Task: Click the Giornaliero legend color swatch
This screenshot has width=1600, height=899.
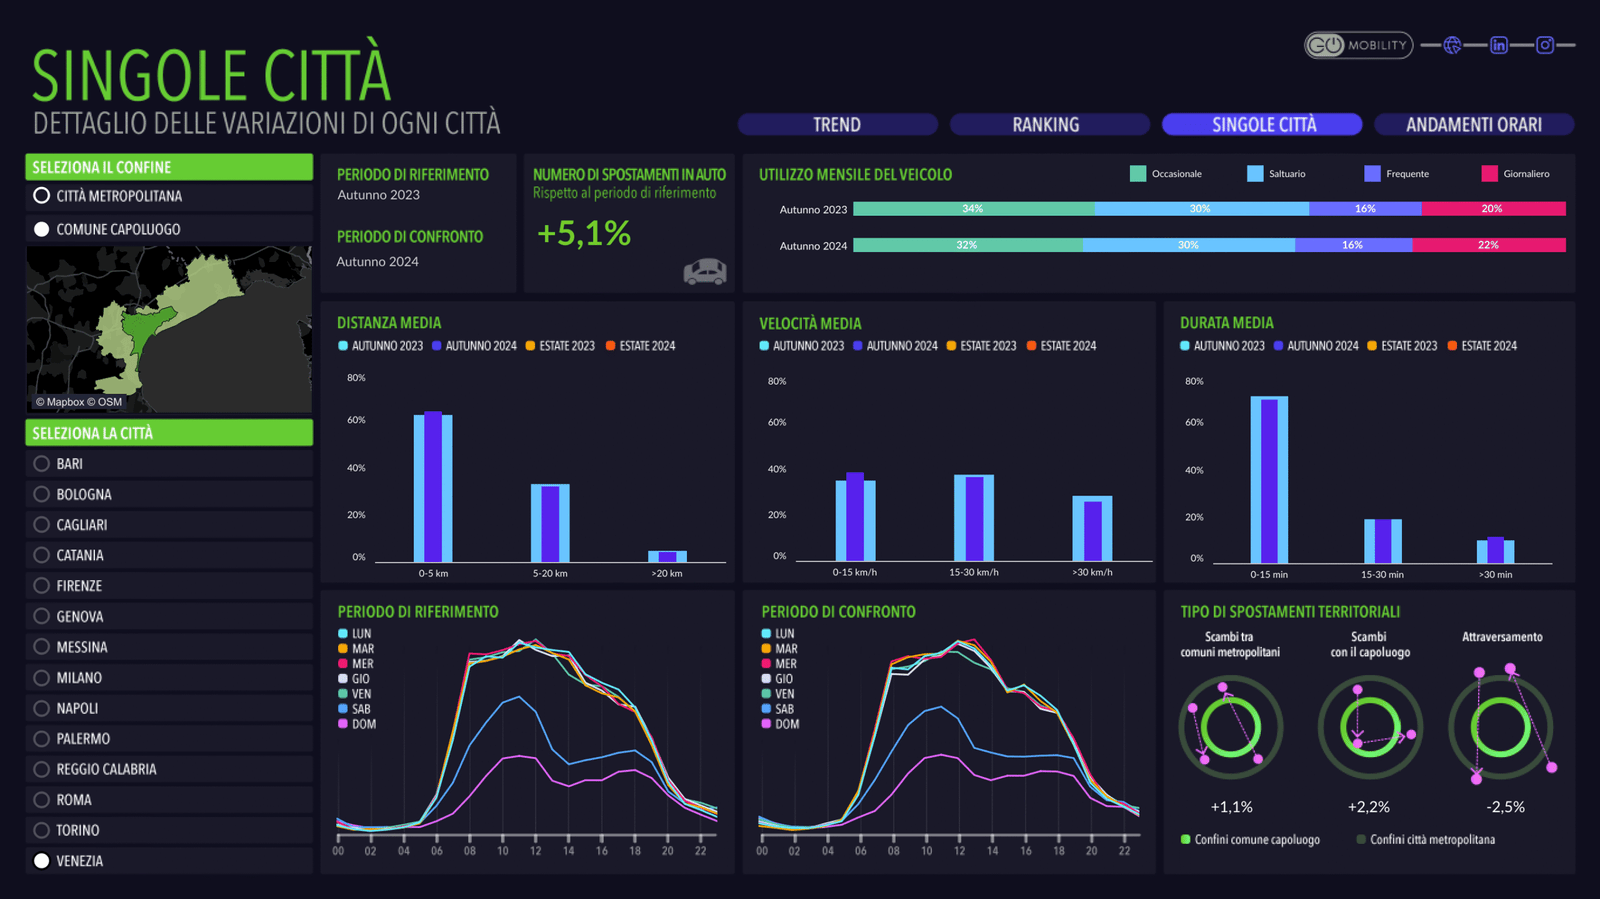Action: click(x=1489, y=174)
